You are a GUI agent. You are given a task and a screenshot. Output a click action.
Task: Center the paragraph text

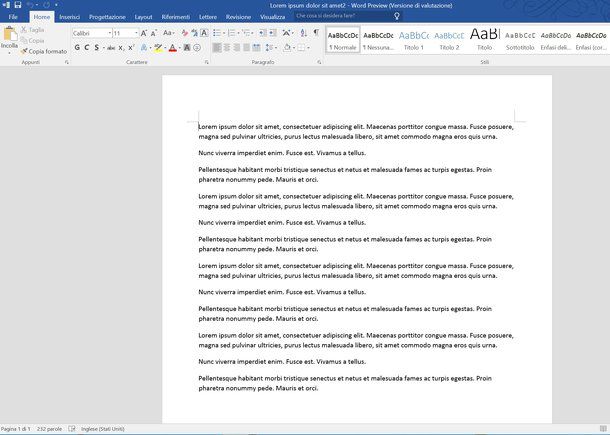pyautogui.click(x=227, y=48)
